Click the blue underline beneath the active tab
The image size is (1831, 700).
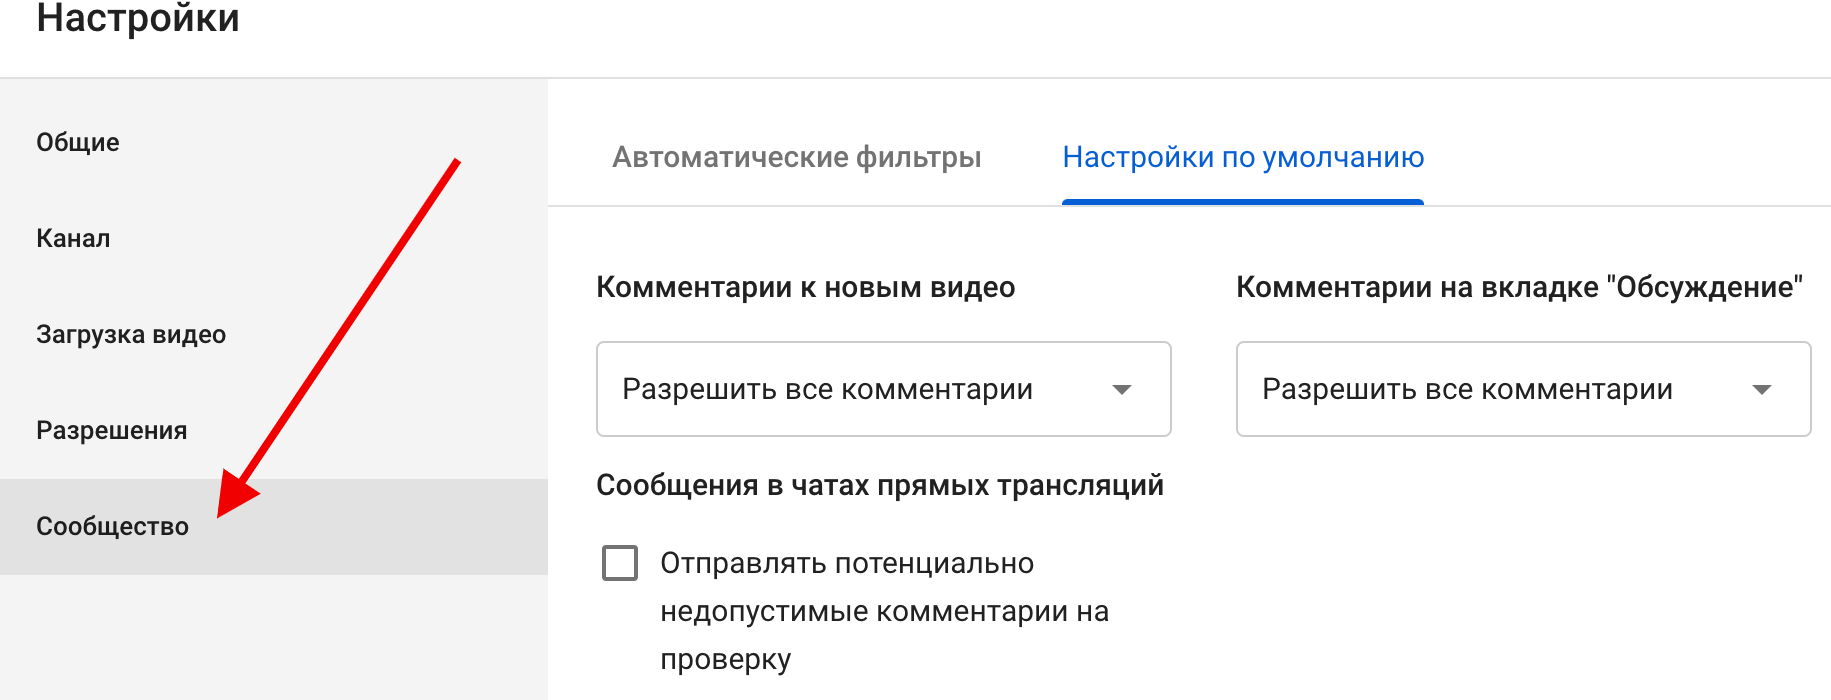1243,202
